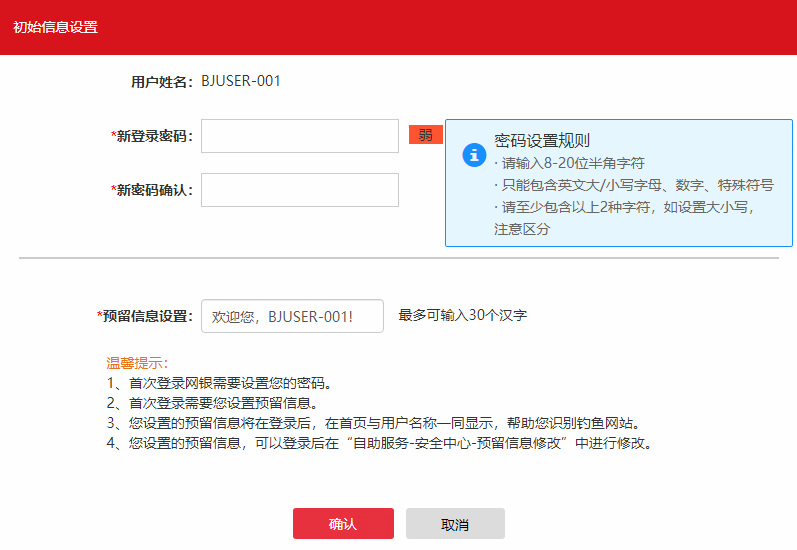Click the 预留信息设置 label text
The height and width of the screenshot is (550, 797).
click(x=146, y=316)
